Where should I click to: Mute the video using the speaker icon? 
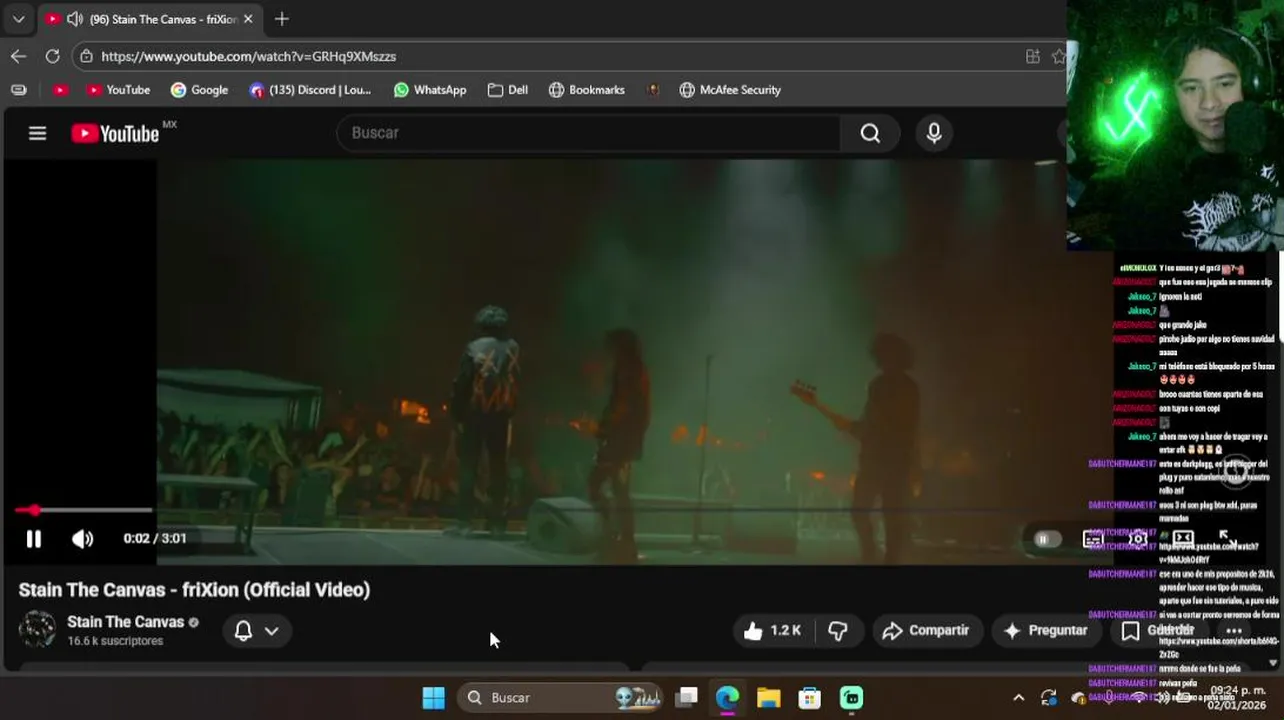point(82,539)
